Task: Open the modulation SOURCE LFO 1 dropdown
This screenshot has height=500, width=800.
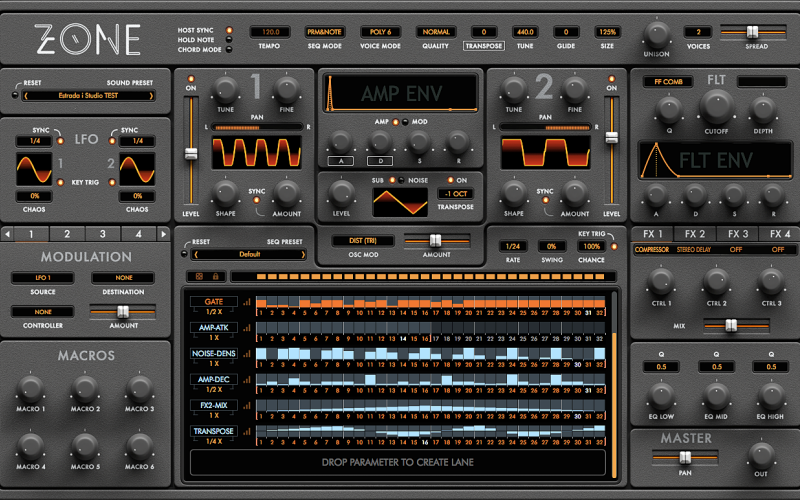Action: coord(43,278)
